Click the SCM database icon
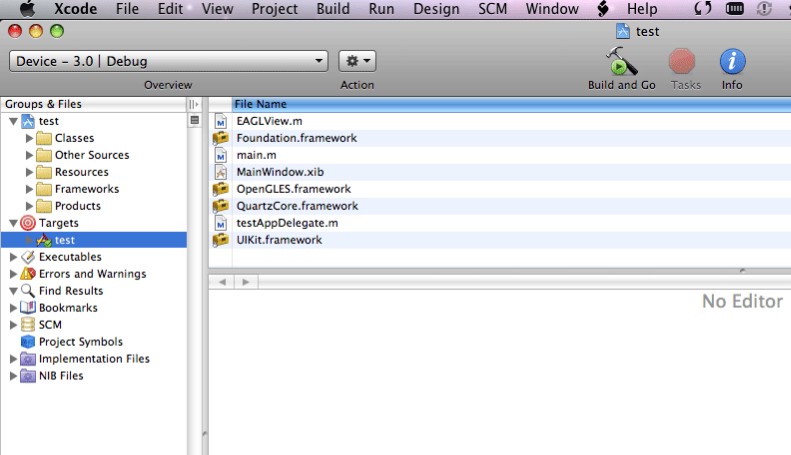The image size is (791, 455). [x=28, y=325]
